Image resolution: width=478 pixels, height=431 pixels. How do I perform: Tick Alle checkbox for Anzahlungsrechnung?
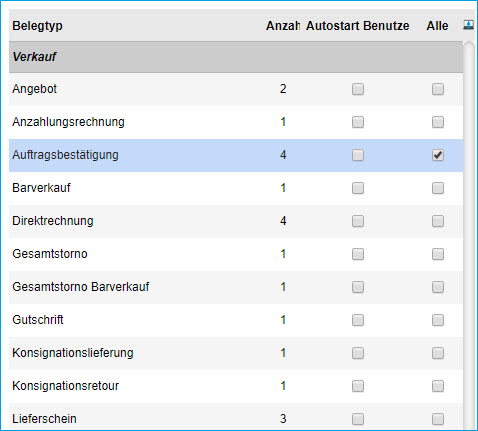[x=438, y=122]
